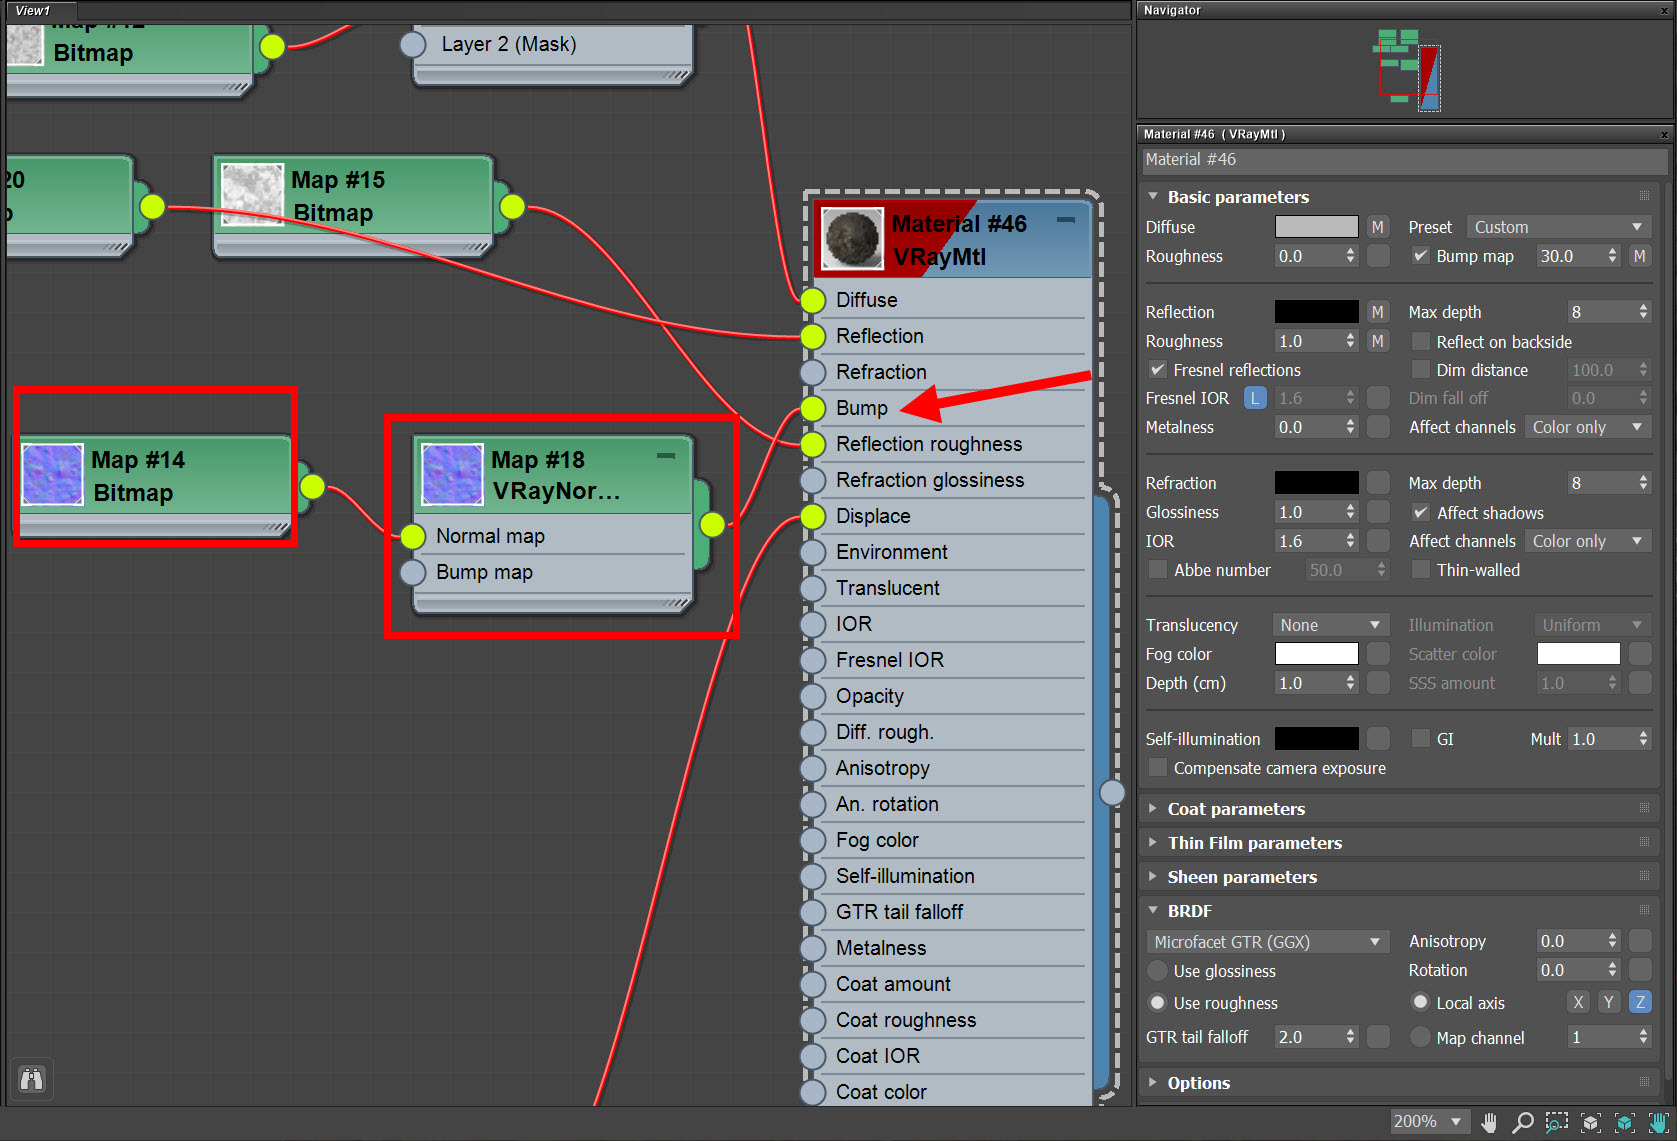Viewport: 1677px width, 1141px height.
Task: Select the Zoom magnifier tool
Action: click(1523, 1122)
